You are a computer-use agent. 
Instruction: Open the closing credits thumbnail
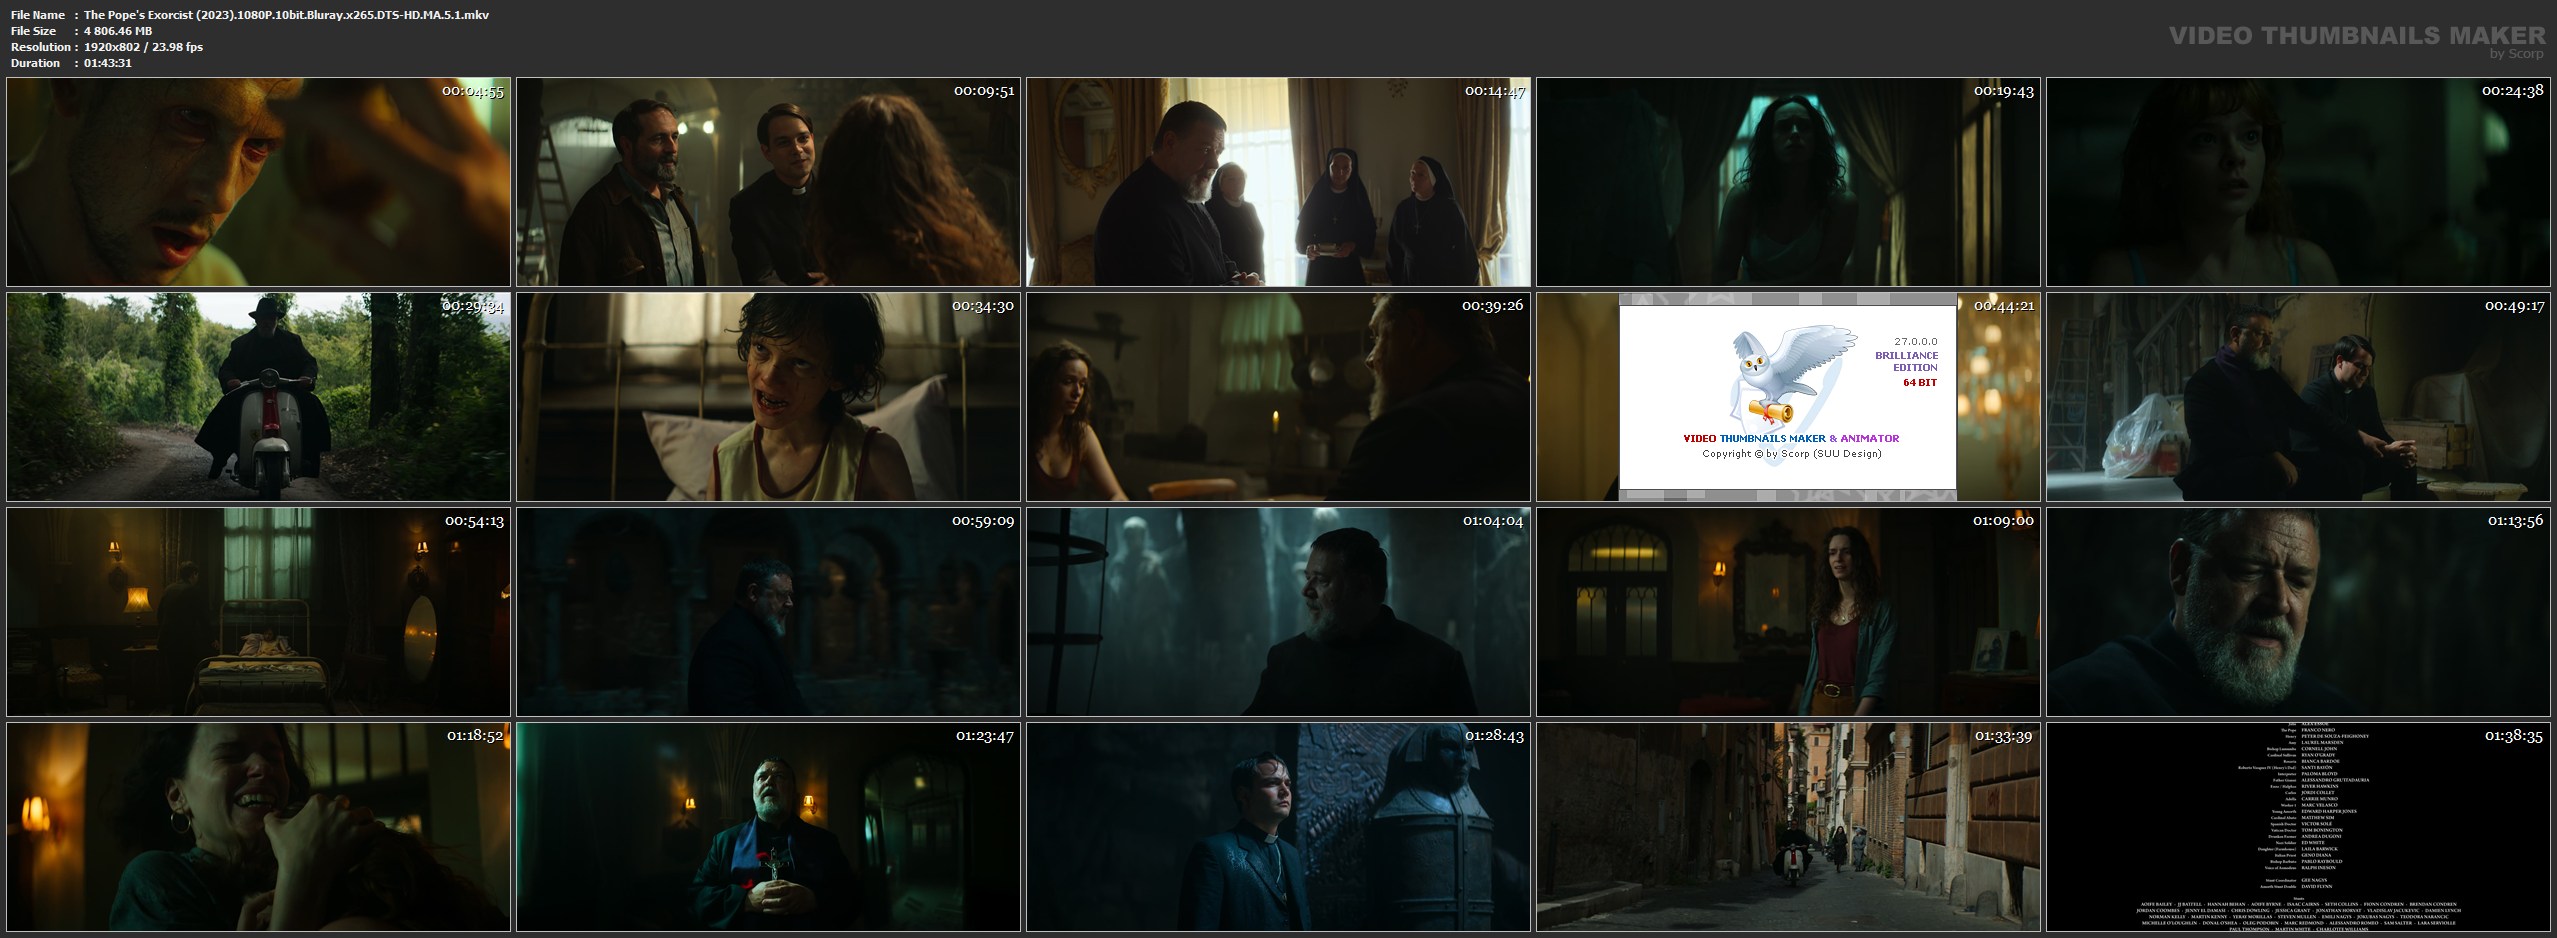[x=2298, y=827]
